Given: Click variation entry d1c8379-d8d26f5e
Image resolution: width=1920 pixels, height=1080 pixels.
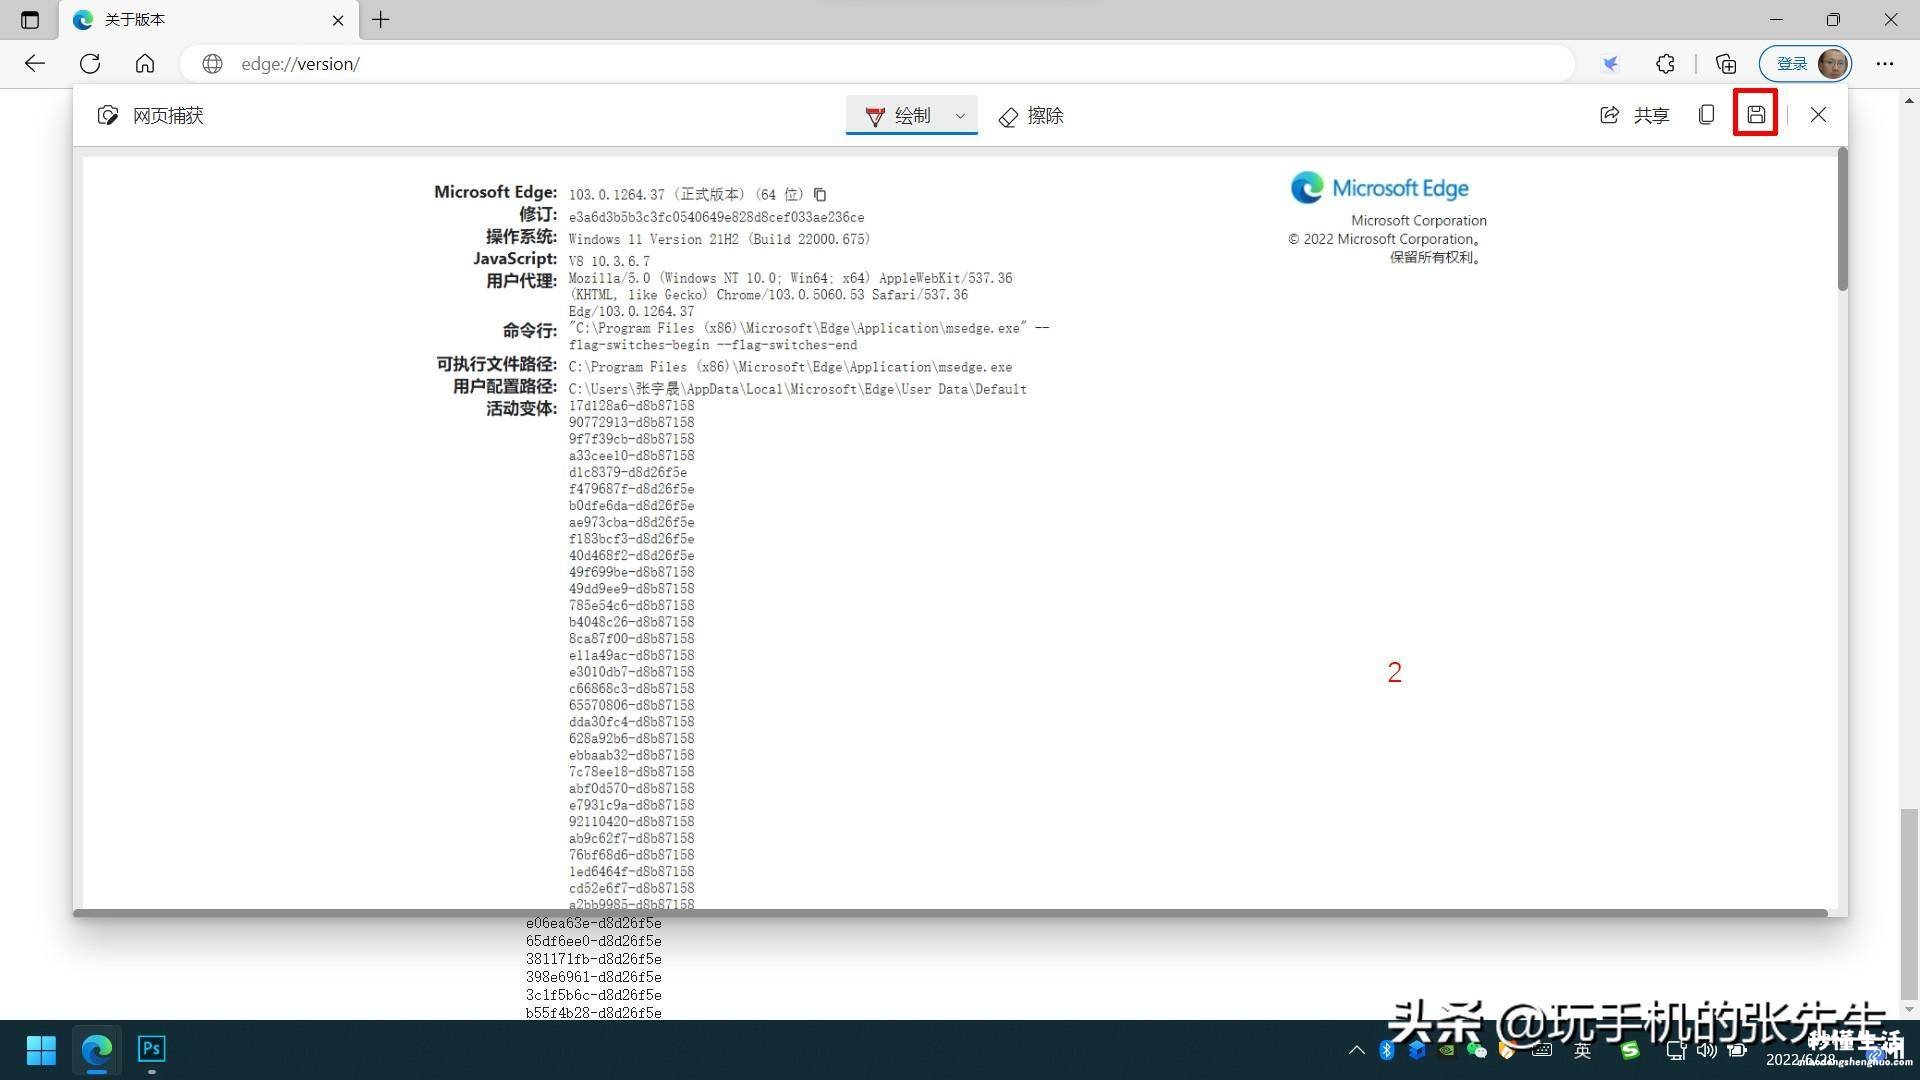Looking at the screenshot, I should pyautogui.click(x=627, y=472).
